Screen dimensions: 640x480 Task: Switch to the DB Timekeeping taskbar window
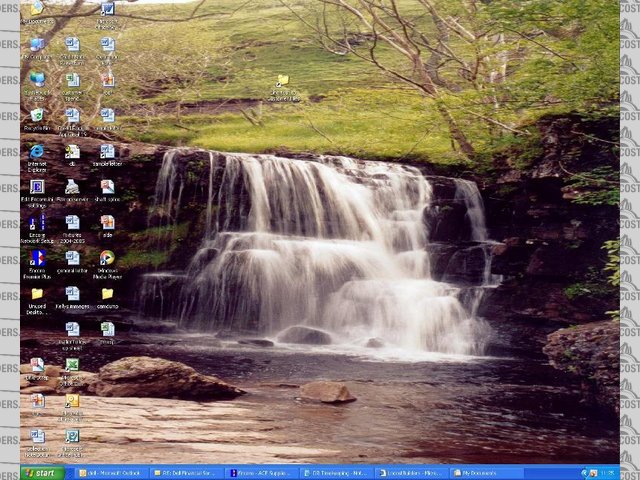pyautogui.click(x=336, y=473)
